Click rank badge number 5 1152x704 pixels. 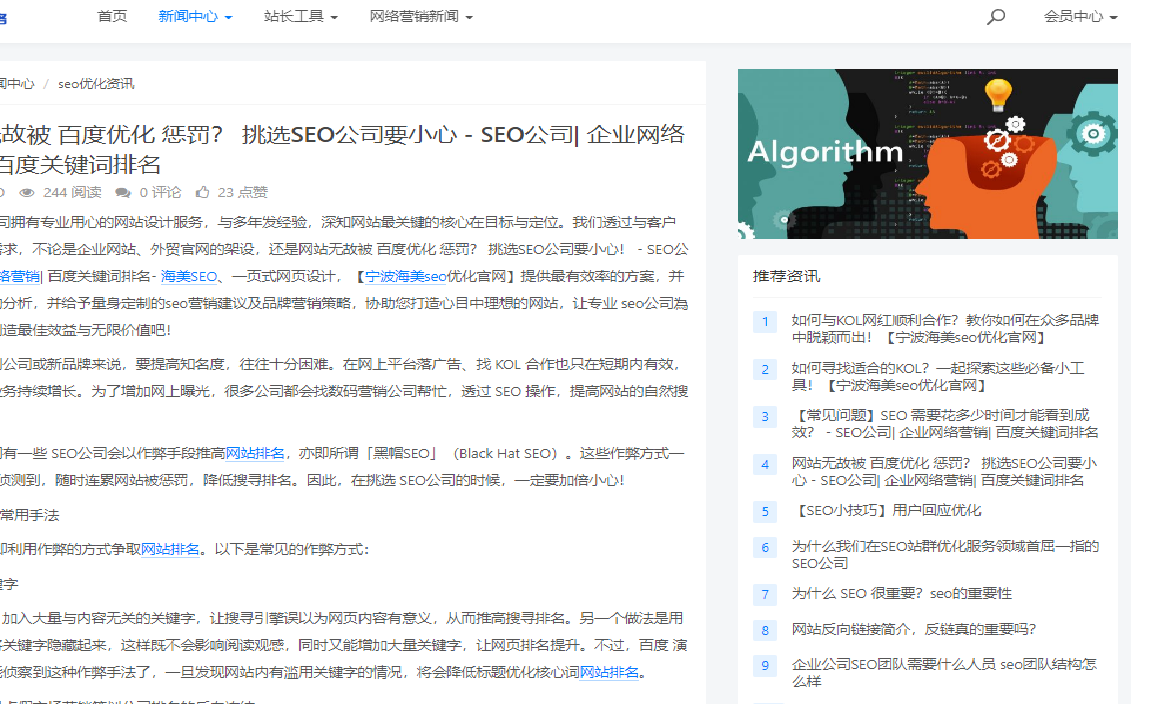tap(765, 512)
